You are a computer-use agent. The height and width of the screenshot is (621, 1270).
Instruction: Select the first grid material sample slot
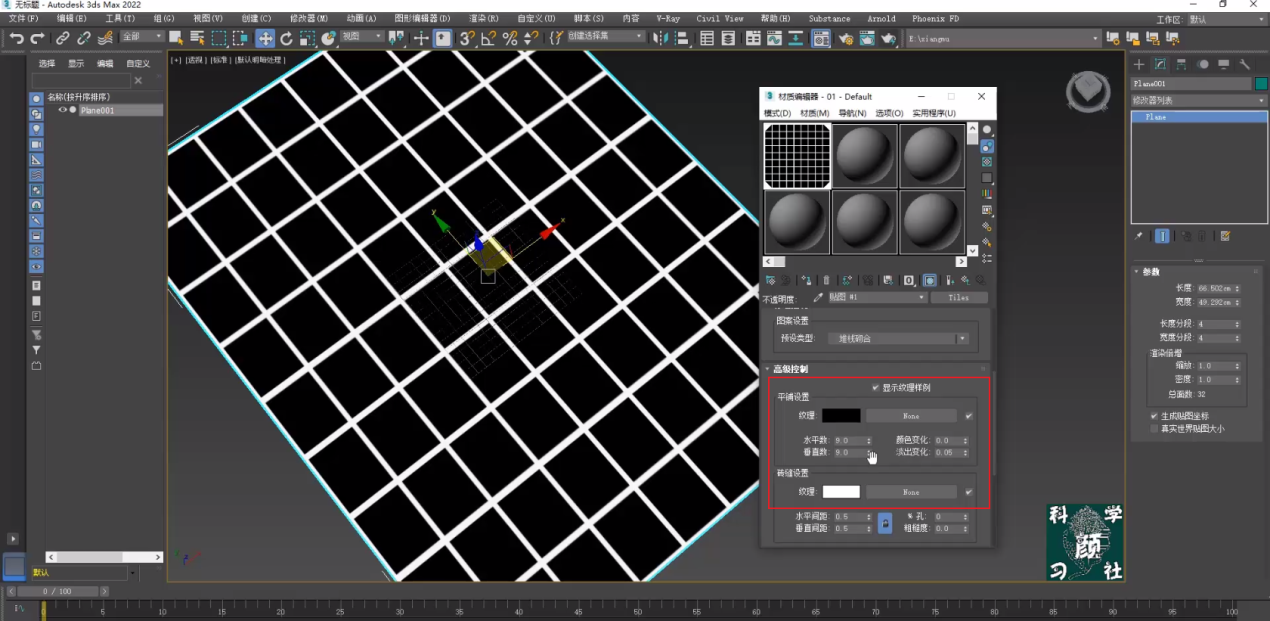(797, 156)
